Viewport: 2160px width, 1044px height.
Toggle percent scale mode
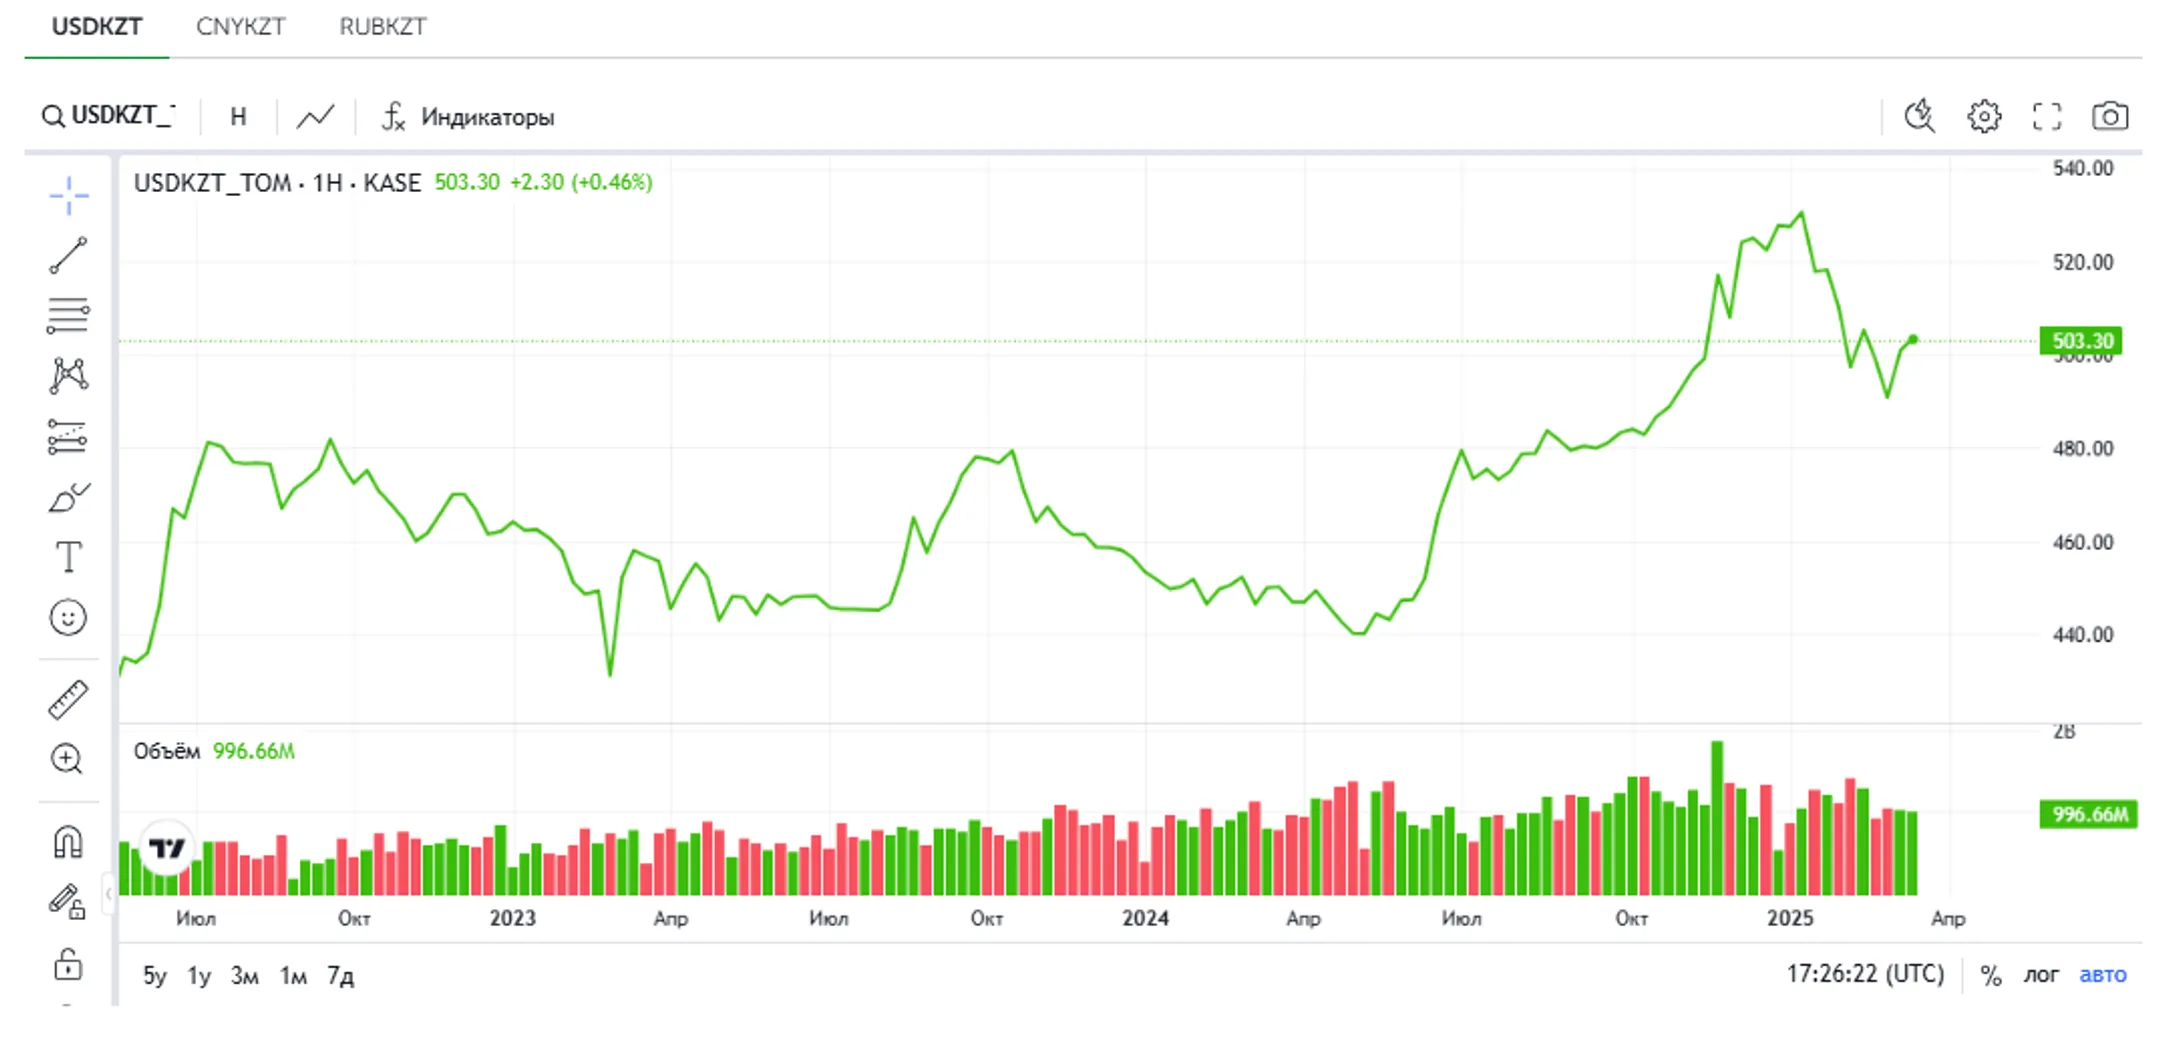[x=1991, y=975]
